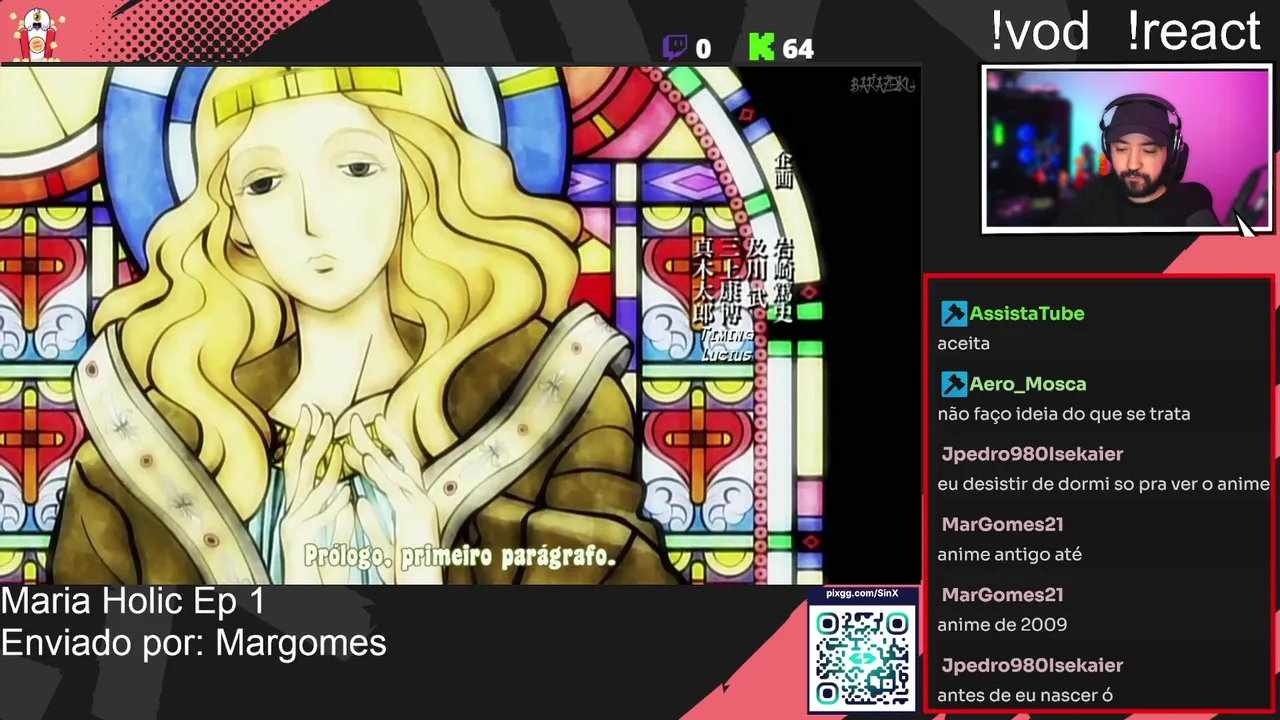Image resolution: width=1280 pixels, height=720 pixels.
Task: Select the username AssistaTube in chat
Action: pyautogui.click(x=1027, y=313)
